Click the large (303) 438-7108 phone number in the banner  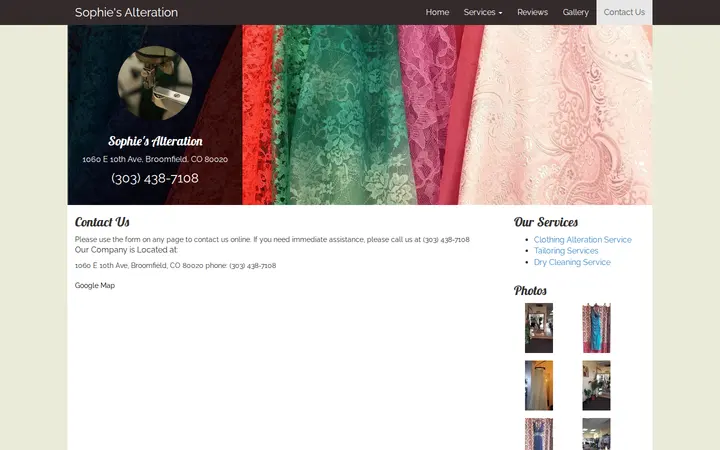coord(155,178)
